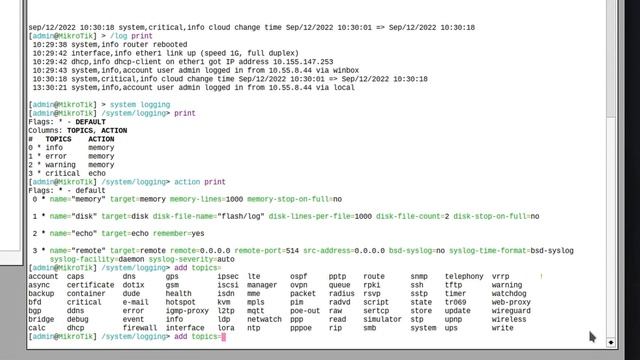Click the 'logged in from 10.55.8.44 via winbox' line

pyautogui.click(x=196, y=70)
